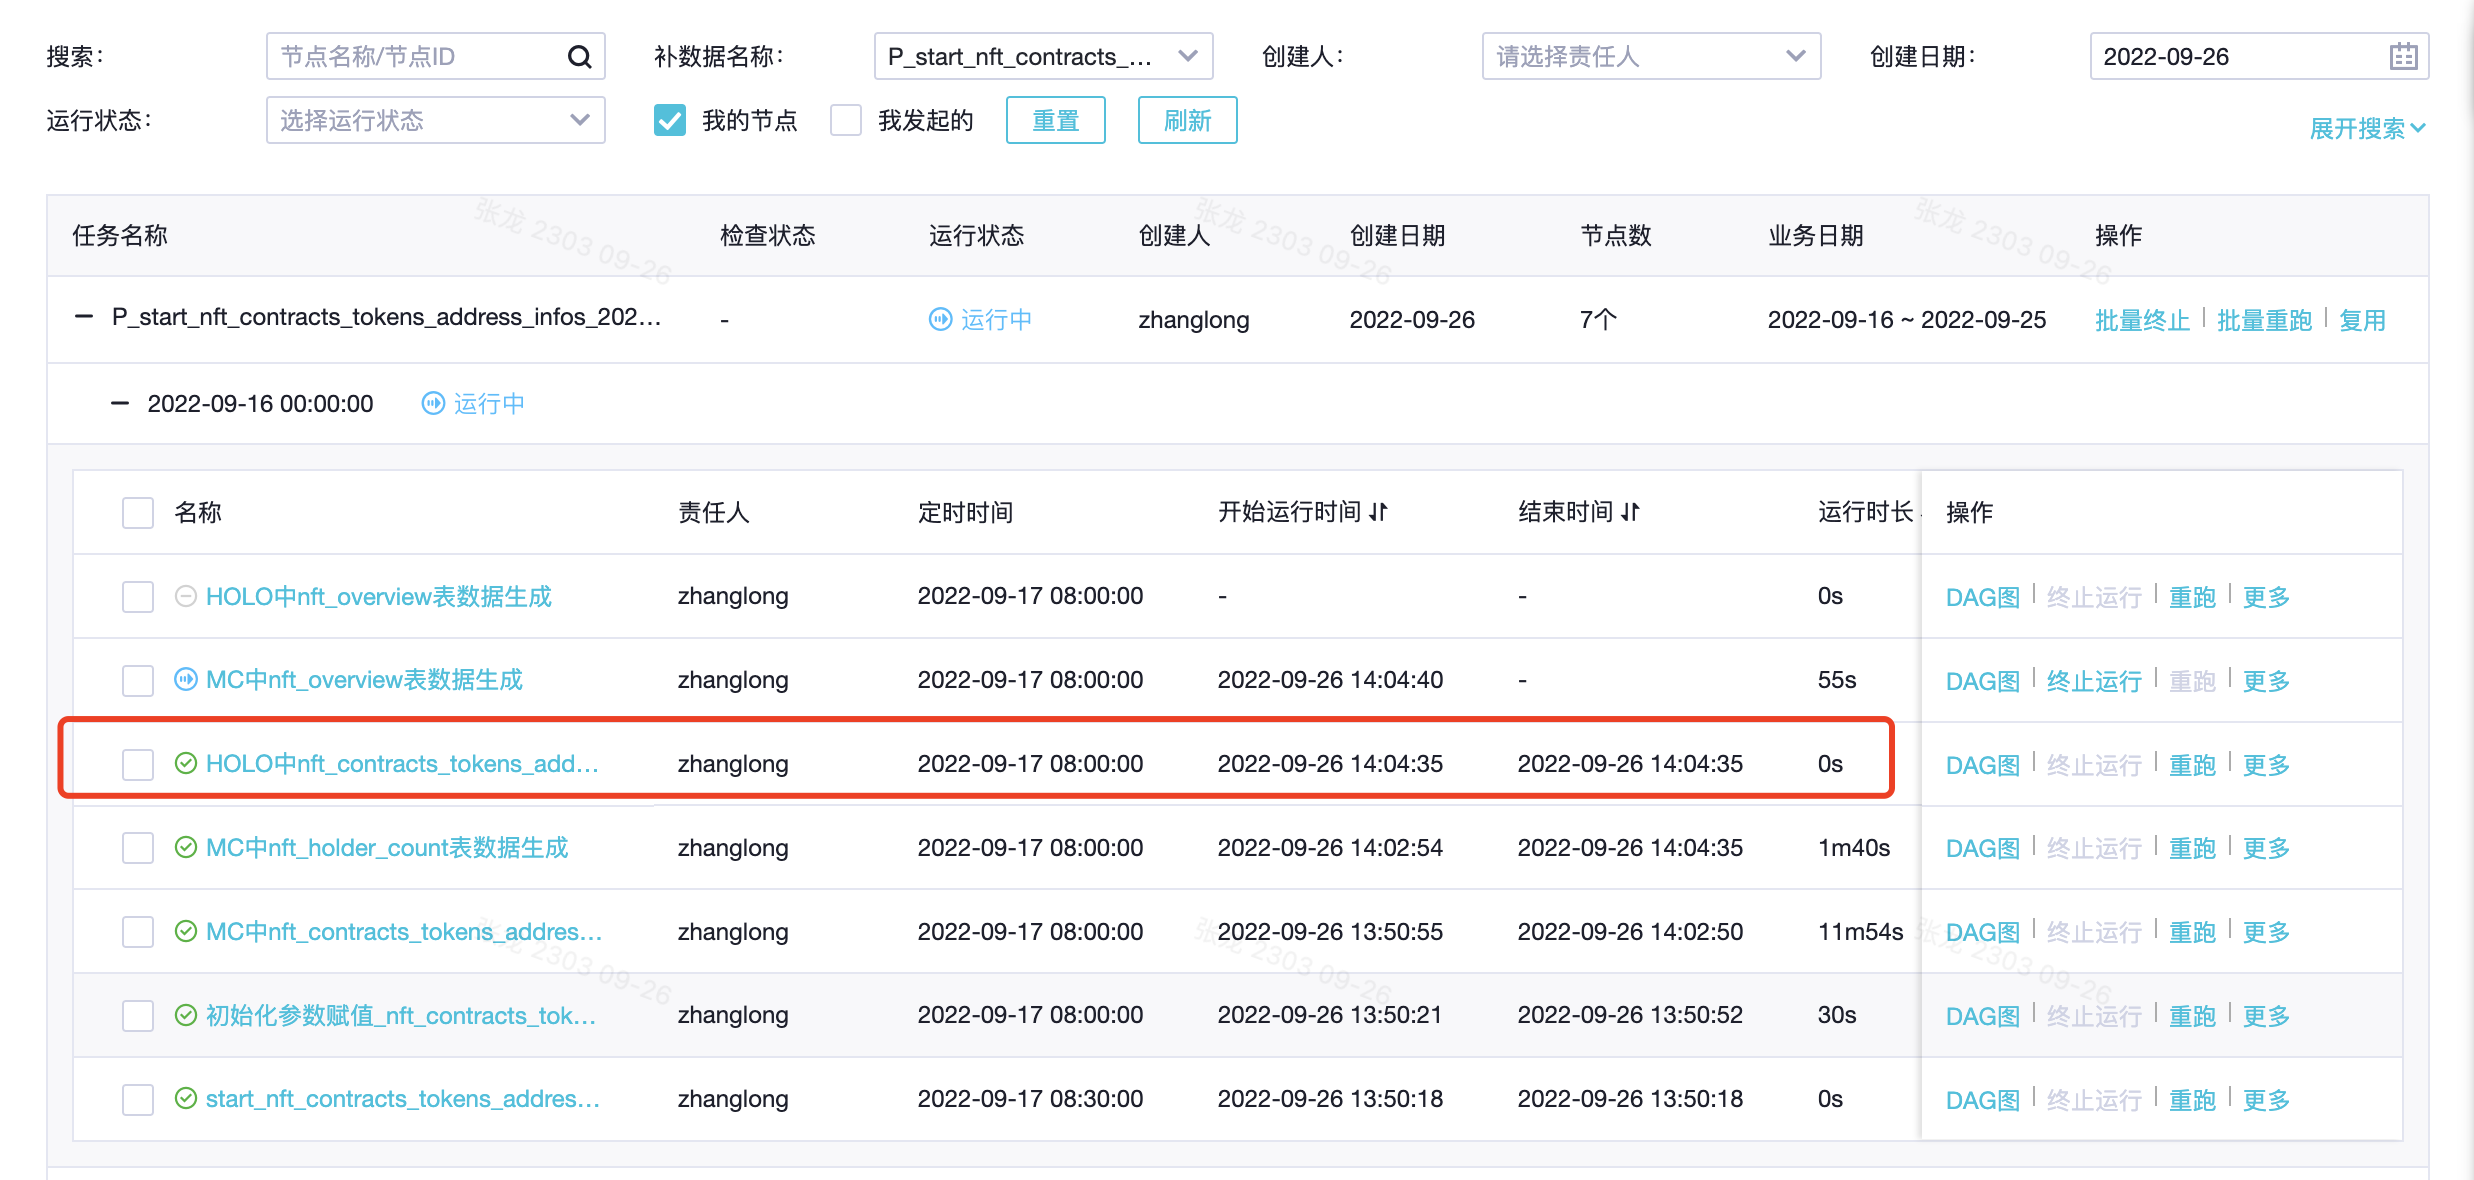2474x1180 pixels.
Task: Click 重跑 for HOLO中nft_contracts_tokens_add row
Action: coord(2192,765)
